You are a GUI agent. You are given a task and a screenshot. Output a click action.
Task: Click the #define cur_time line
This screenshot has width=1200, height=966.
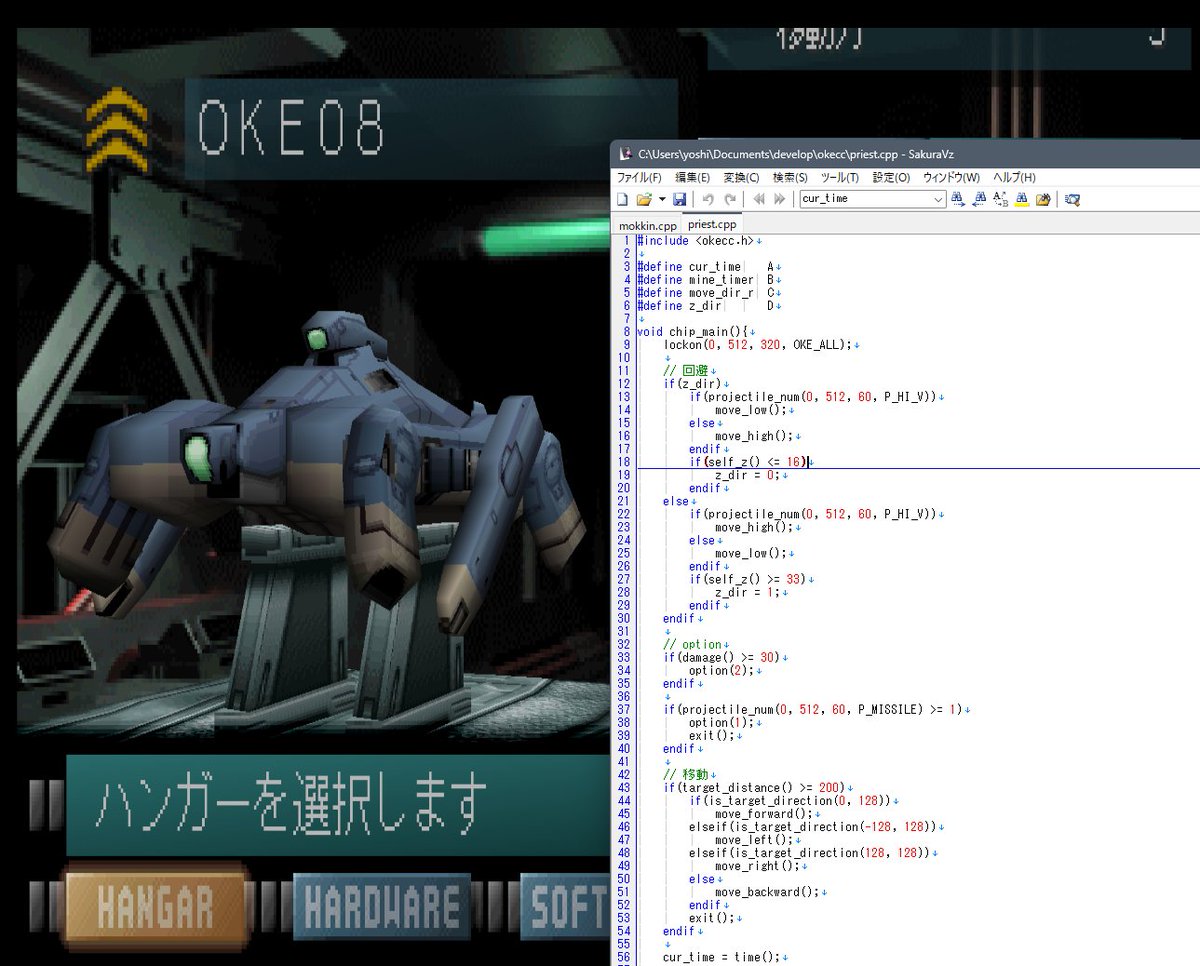(708, 267)
